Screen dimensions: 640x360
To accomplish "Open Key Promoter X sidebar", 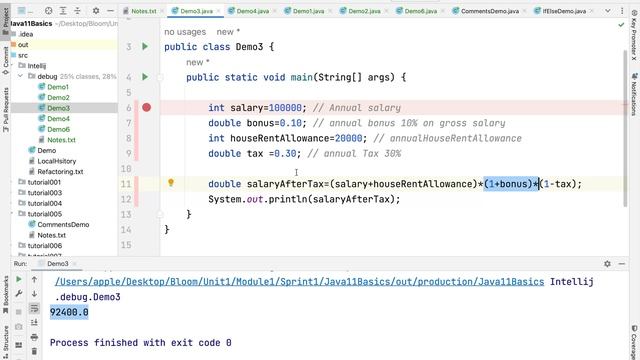I will pos(634,36).
